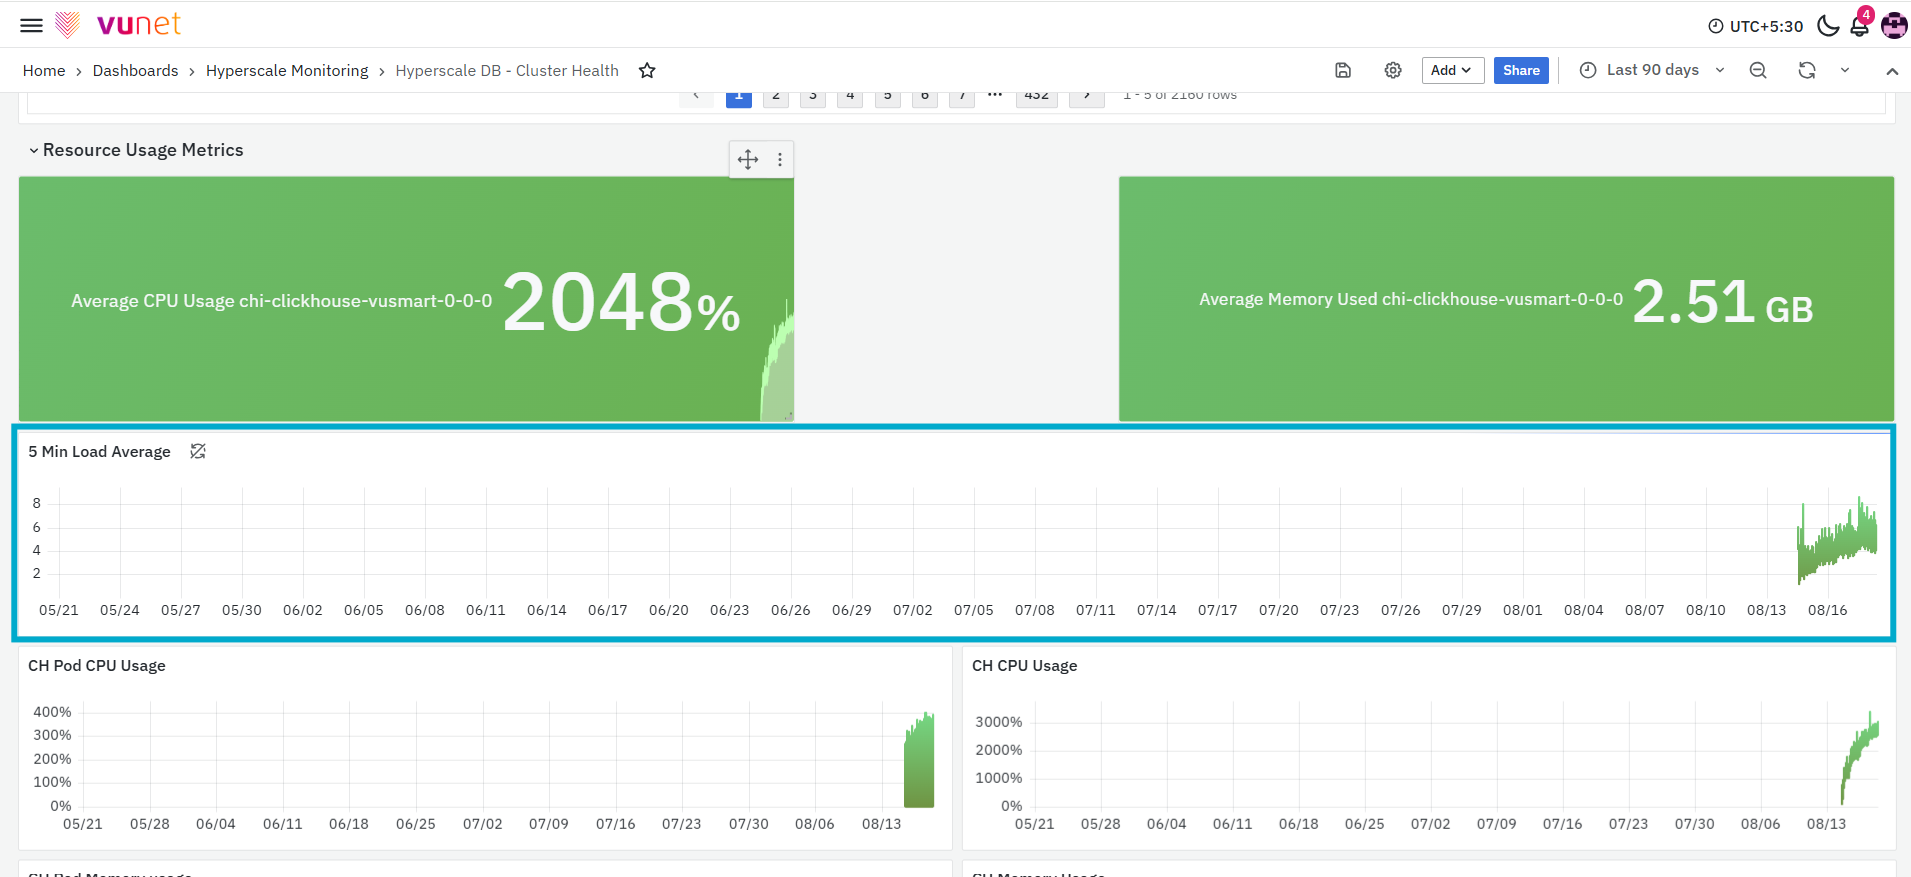Image resolution: width=1911 pixels, height=877 pixels.
Task: Open the Last 90 days time picker
Action: pyautogui.click(x=1652, y=70)
